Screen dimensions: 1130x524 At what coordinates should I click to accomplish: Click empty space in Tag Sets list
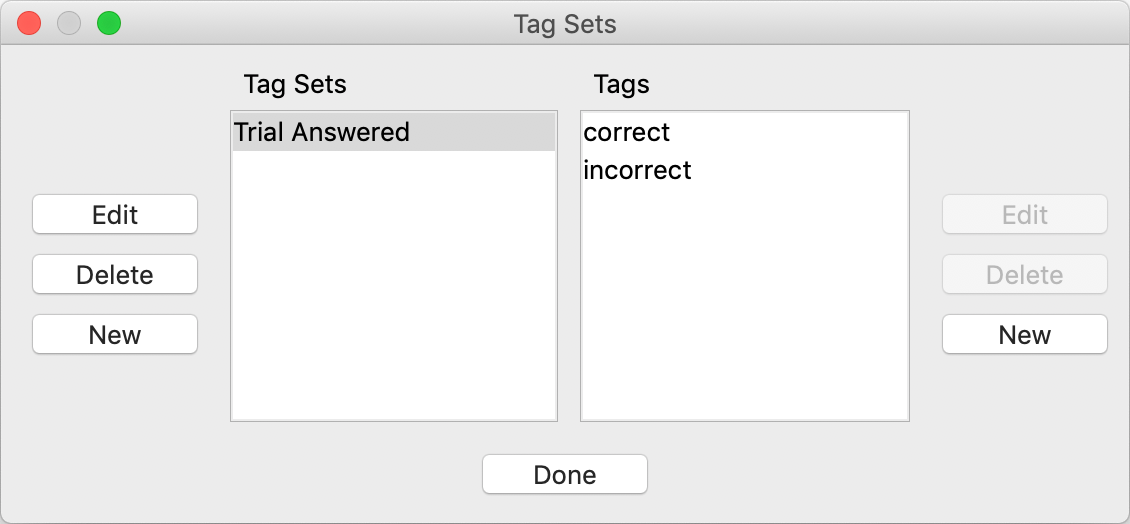coord(393,300)
